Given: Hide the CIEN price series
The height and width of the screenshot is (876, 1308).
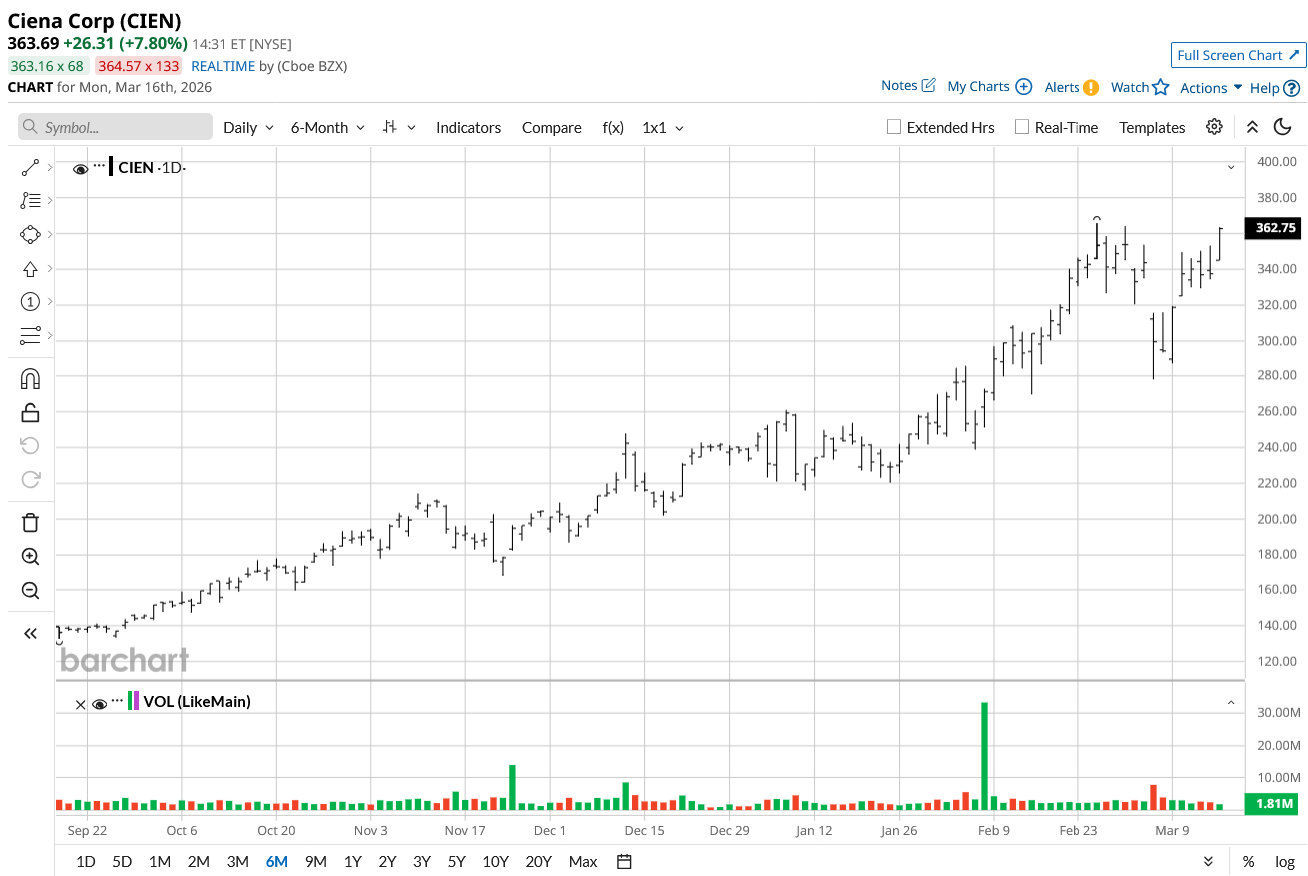Looking at the screenshot, I should tap(80, 168).
